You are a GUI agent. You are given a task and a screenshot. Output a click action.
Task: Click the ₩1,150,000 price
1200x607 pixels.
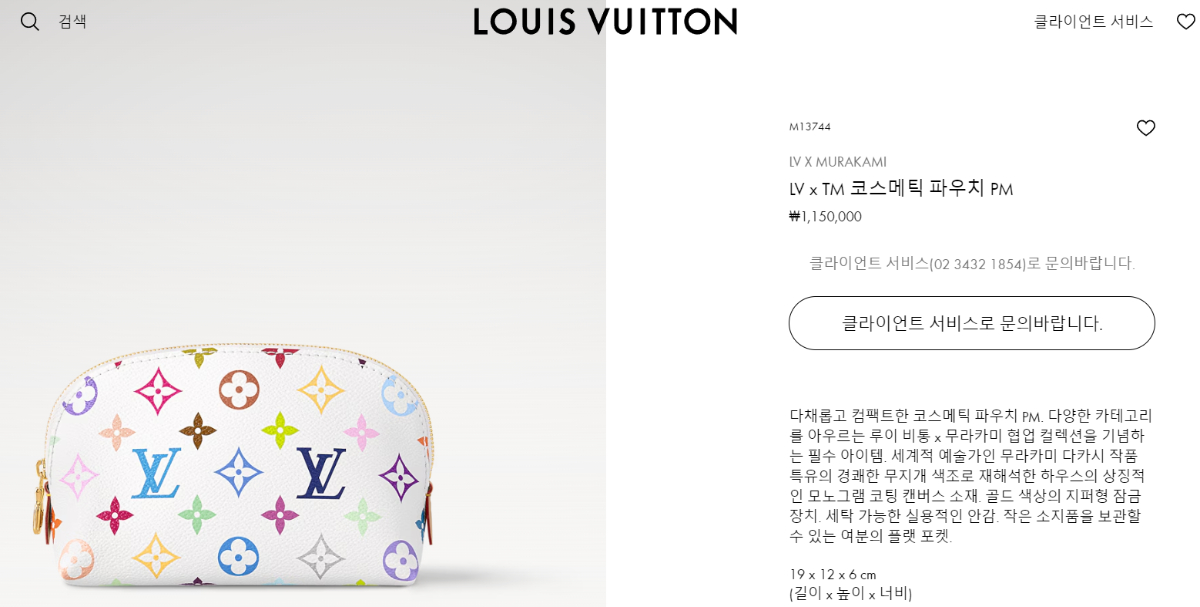tap(825, 216)
